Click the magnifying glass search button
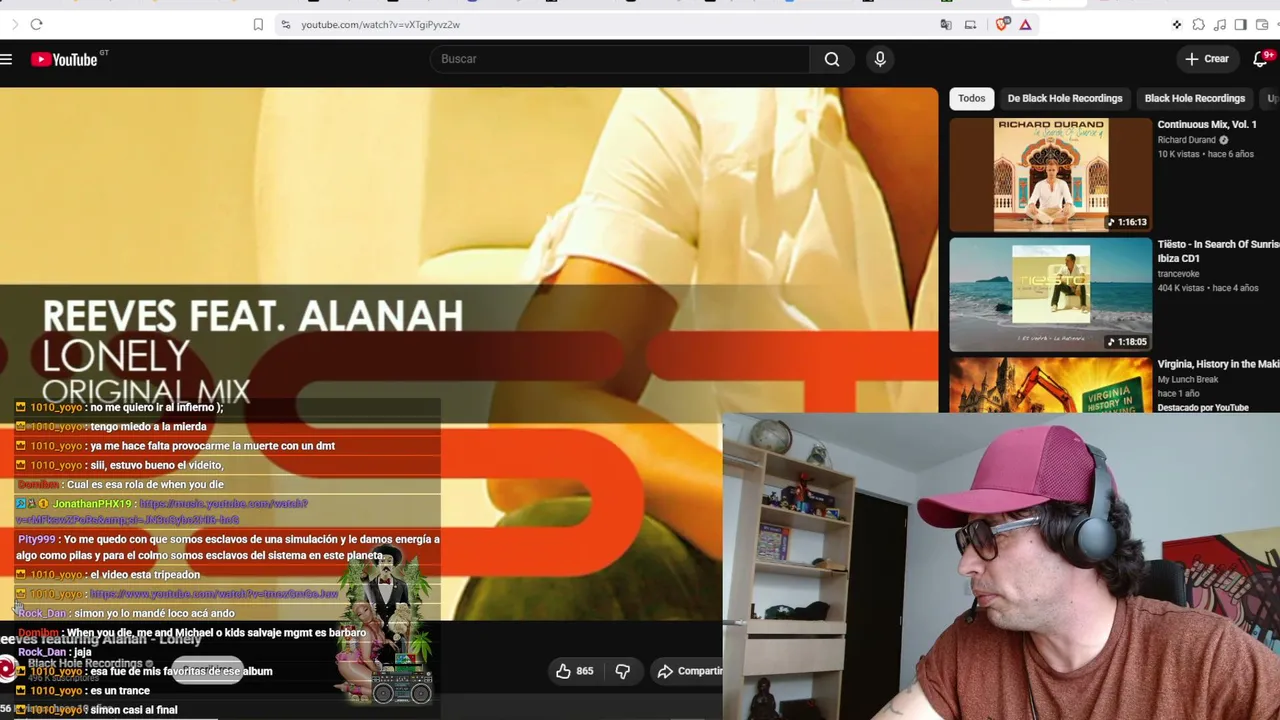Image resolution: width=1280 pixels, height=720 pixels. point(832,59)
